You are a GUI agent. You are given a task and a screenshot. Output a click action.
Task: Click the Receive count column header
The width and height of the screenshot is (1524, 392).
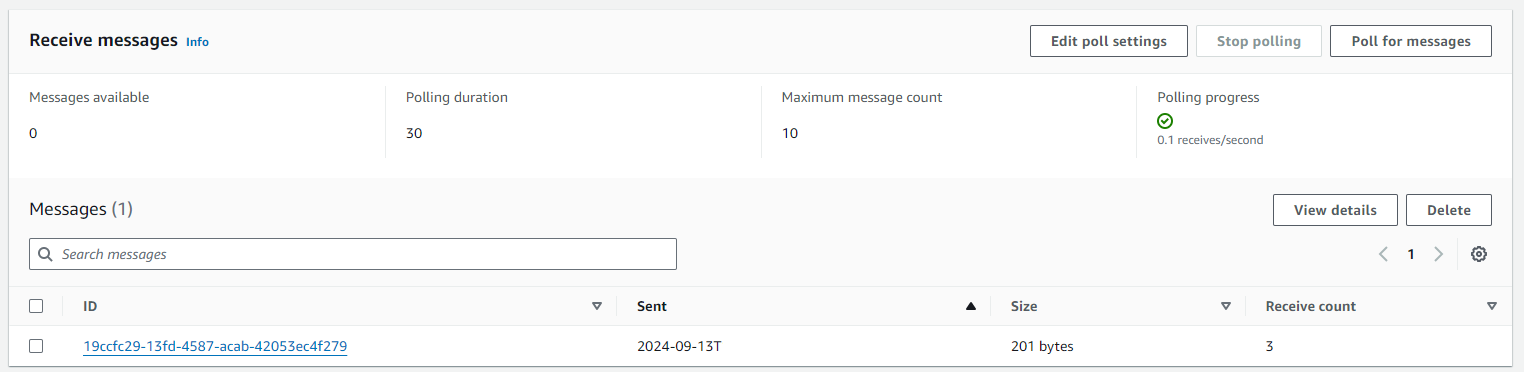click(1310, 306)
